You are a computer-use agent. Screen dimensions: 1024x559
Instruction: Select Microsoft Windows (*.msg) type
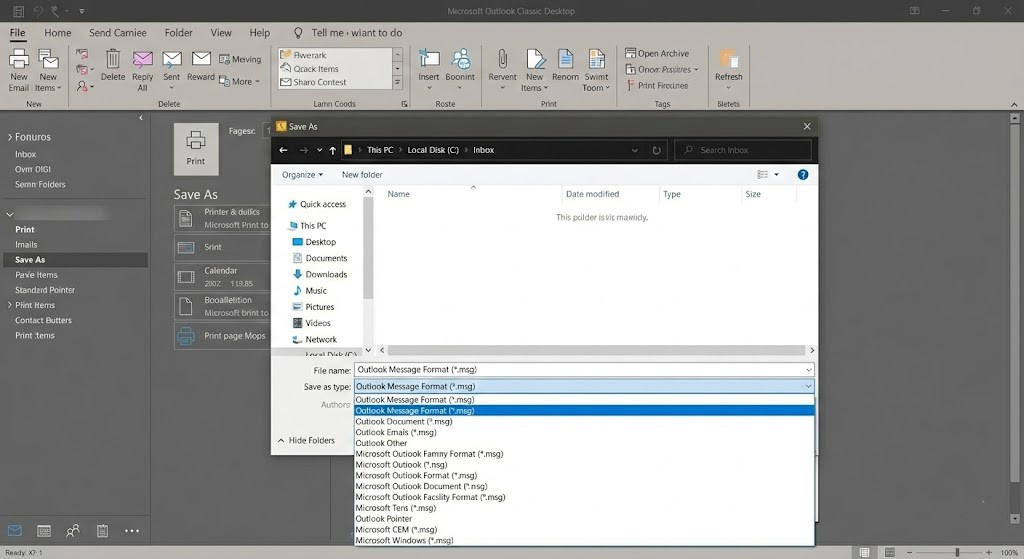[584, 541]
